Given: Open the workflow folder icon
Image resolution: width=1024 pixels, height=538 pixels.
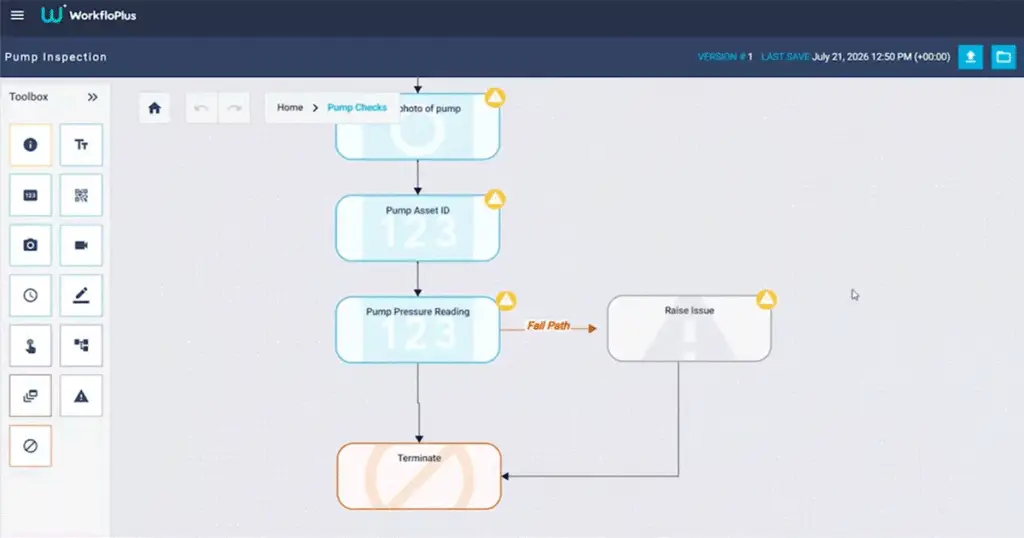Looking at the screenshot, I should pyautogui.click(x=1003, y=57).
